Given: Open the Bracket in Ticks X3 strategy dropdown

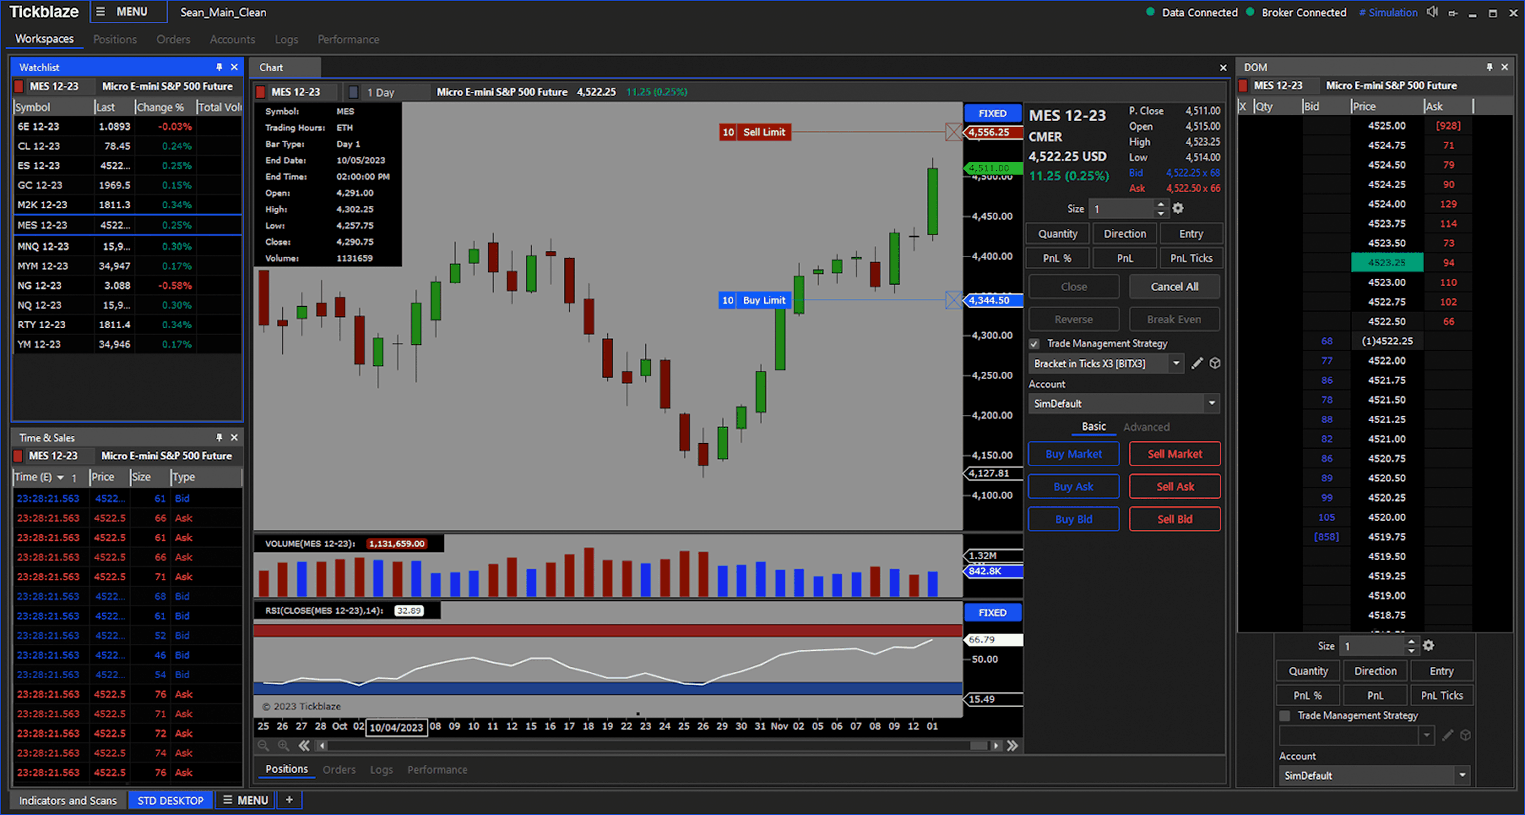Looking at the screenshot, I should (1176, 364).
